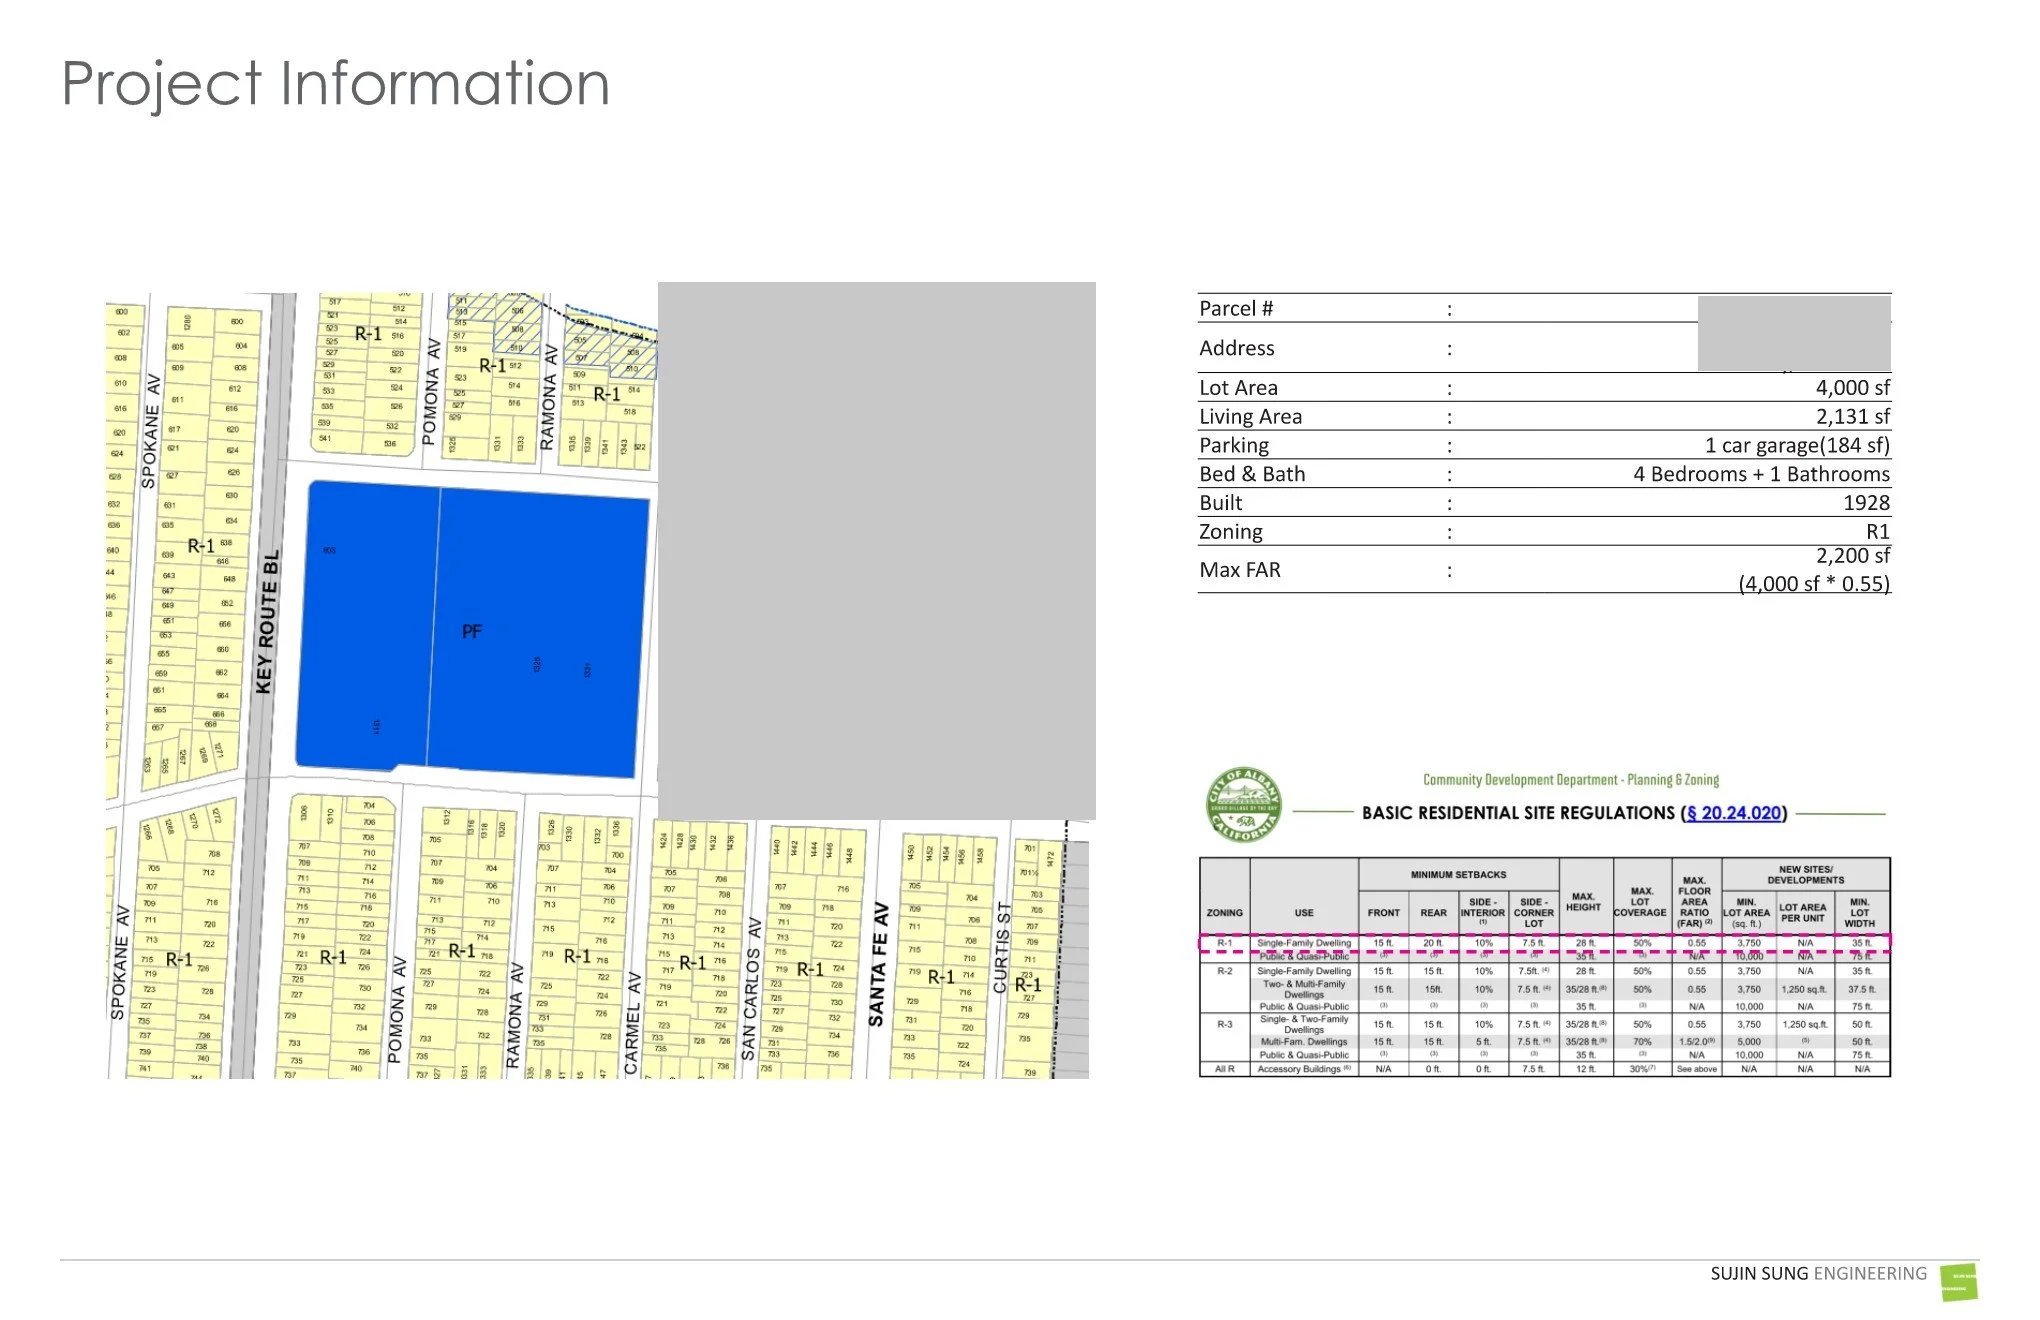
Task: Click the FRONT setback column header
Action: pyautogui.click(x=1384, y=913)
